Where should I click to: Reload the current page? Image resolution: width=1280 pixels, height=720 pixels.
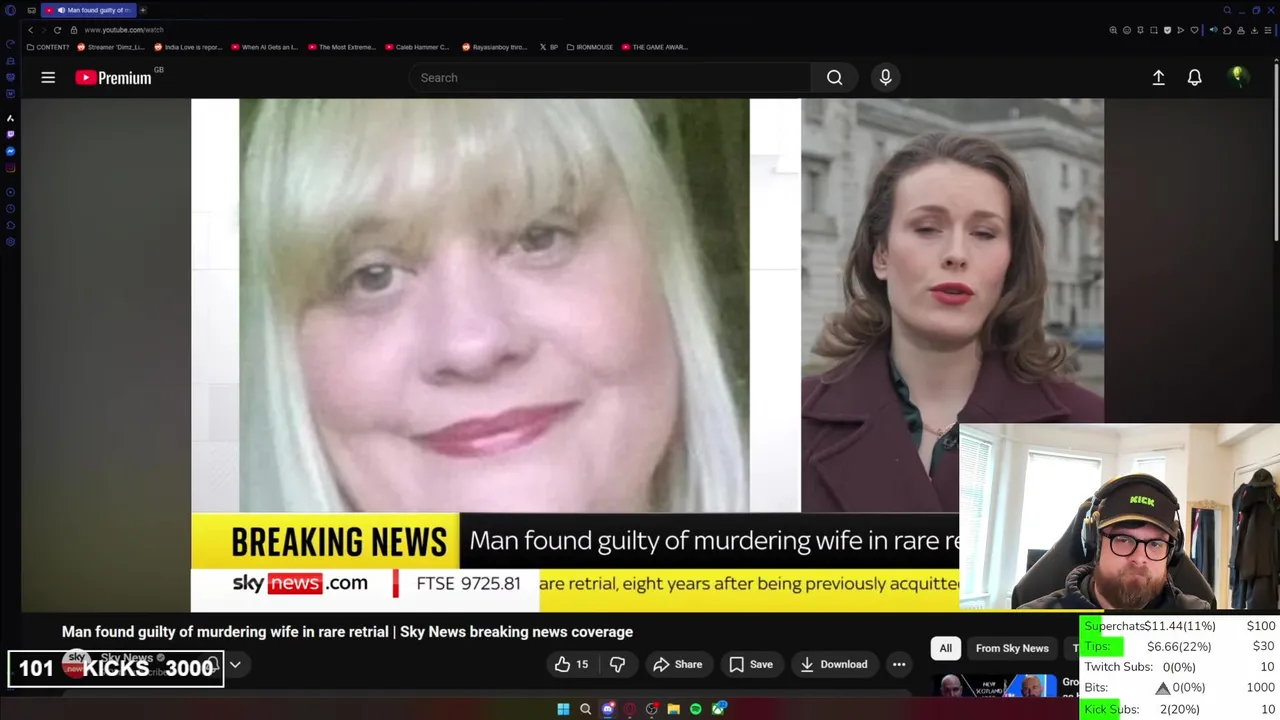tap(57, 30)
